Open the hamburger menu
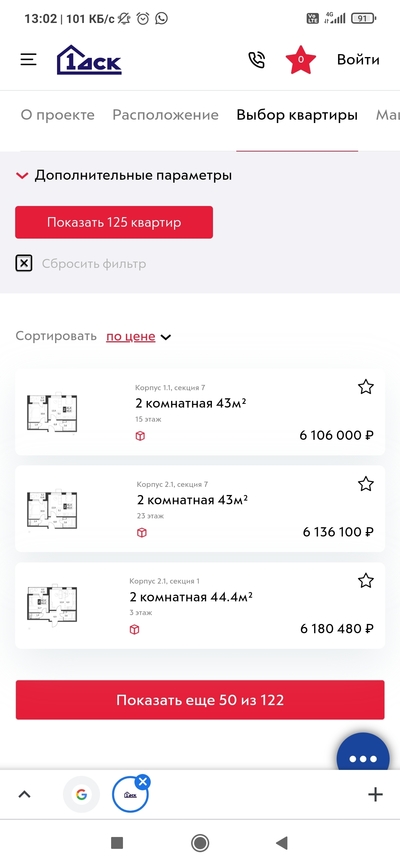Screen dimensions: 400x867 click(x=29, y=59)
